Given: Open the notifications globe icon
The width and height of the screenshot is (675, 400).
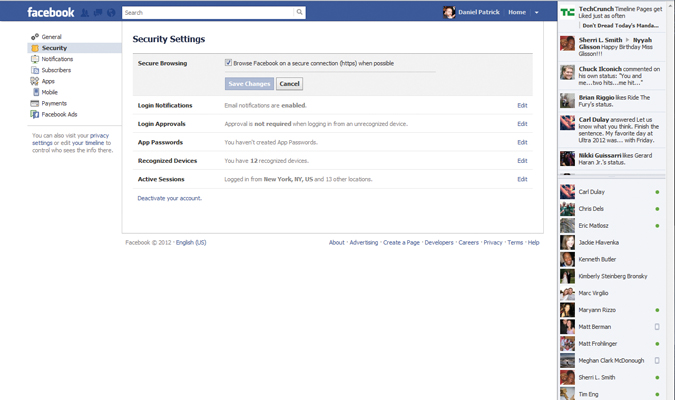Looking at the screenshot, I should tap(110, 13).
